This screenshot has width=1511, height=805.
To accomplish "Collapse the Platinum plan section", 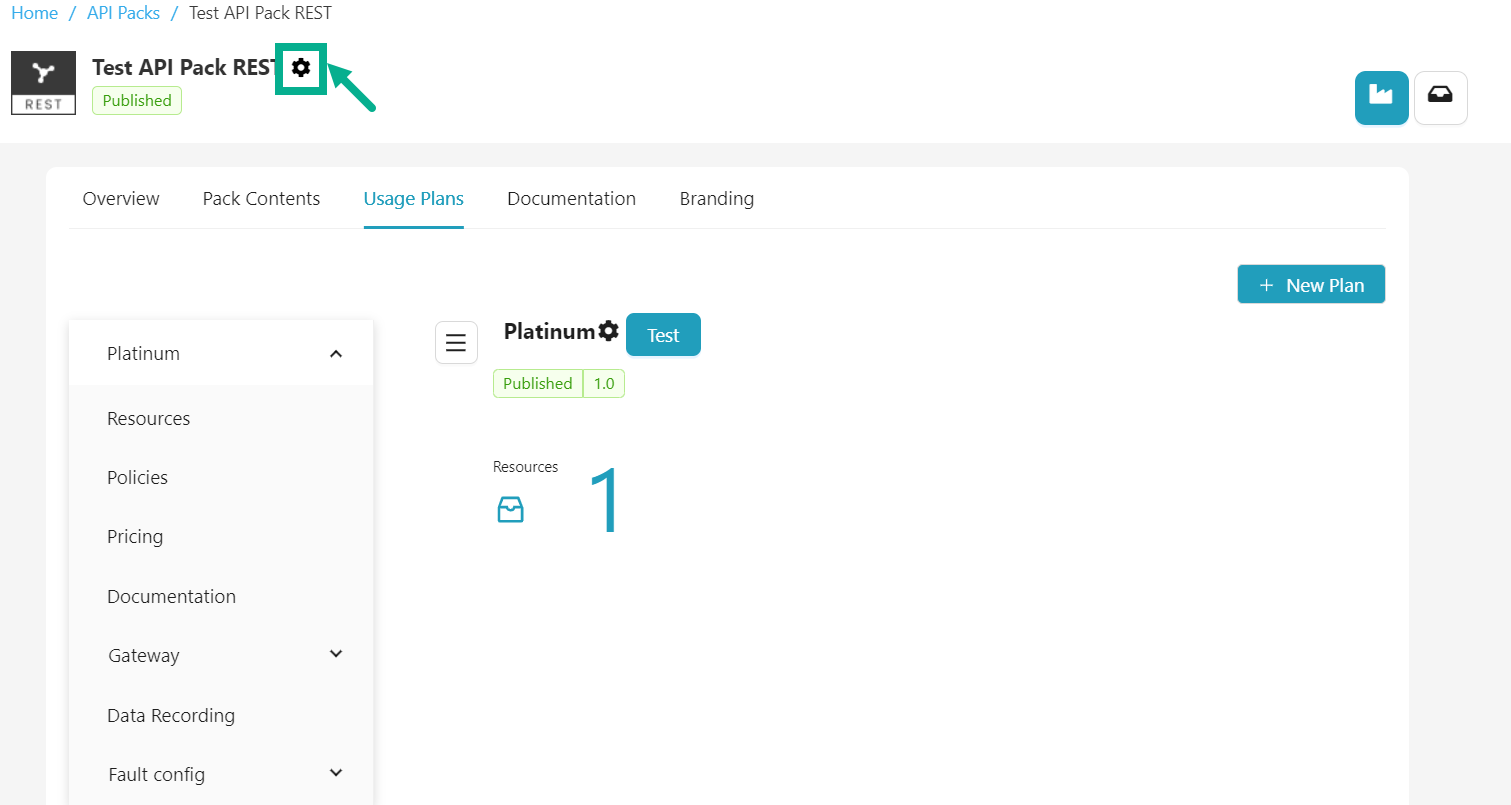I will [x=336, y=354].
